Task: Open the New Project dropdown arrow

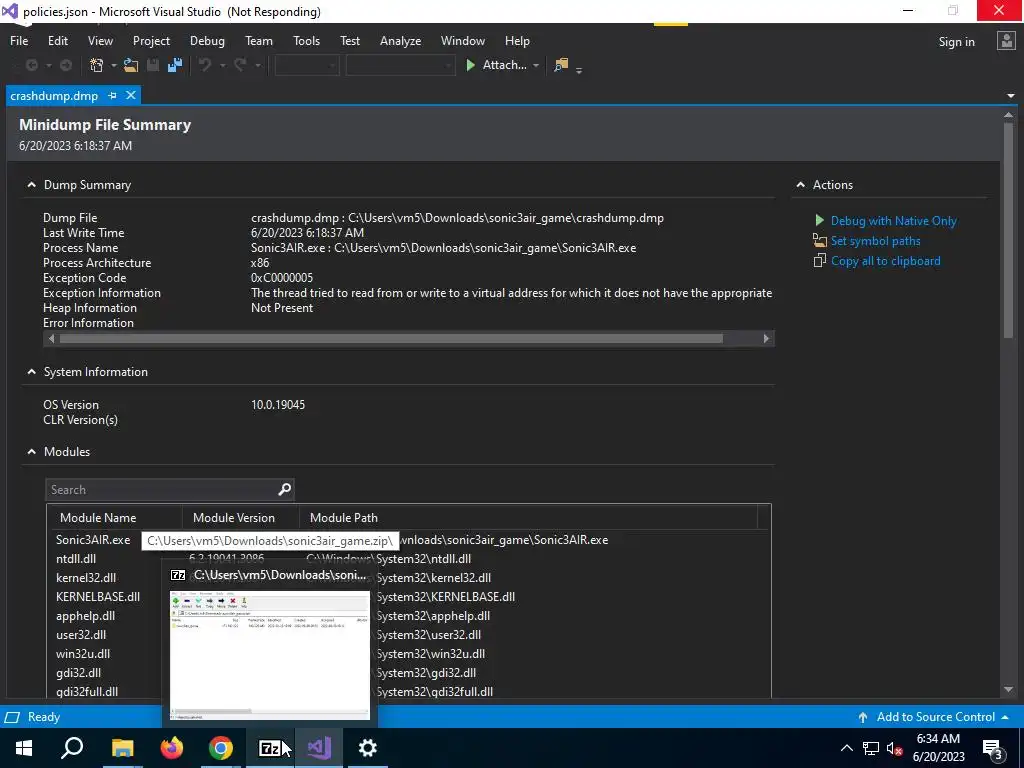Action: pyautogui.click(x=114, y=65)
